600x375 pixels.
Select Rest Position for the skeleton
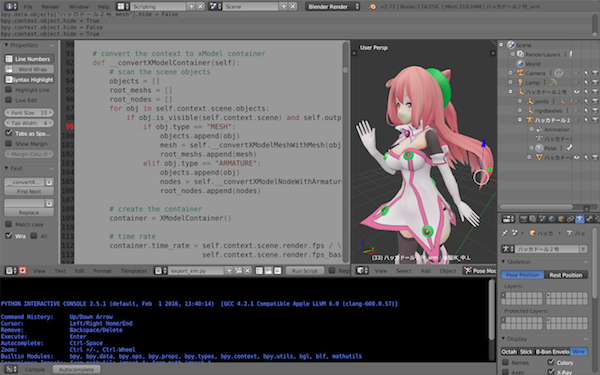[566, 275]
